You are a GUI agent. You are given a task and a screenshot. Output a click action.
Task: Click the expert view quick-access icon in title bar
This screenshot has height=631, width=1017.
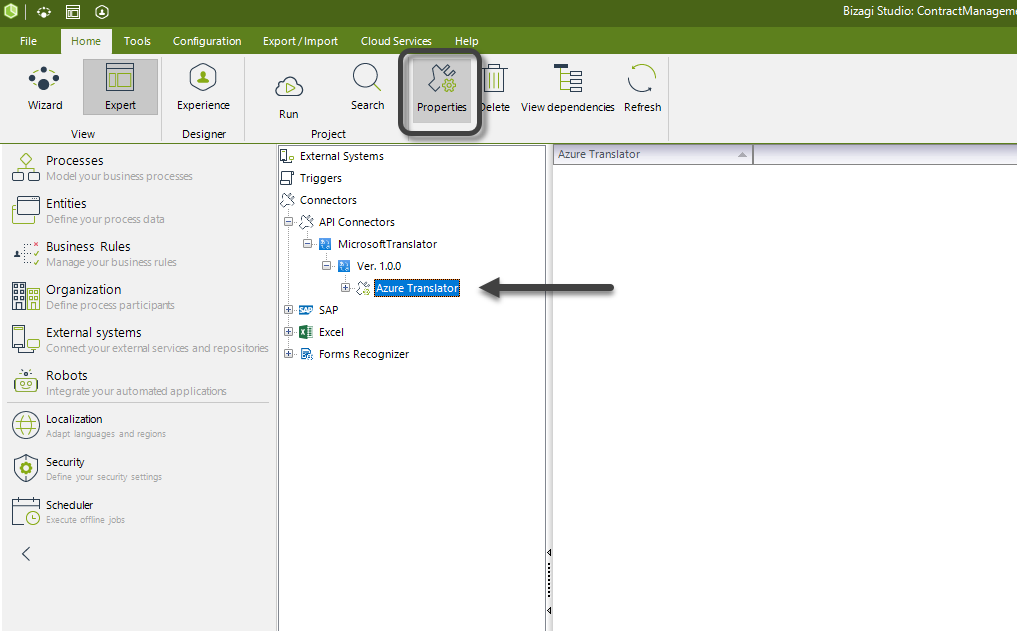(x=73, y=12)
